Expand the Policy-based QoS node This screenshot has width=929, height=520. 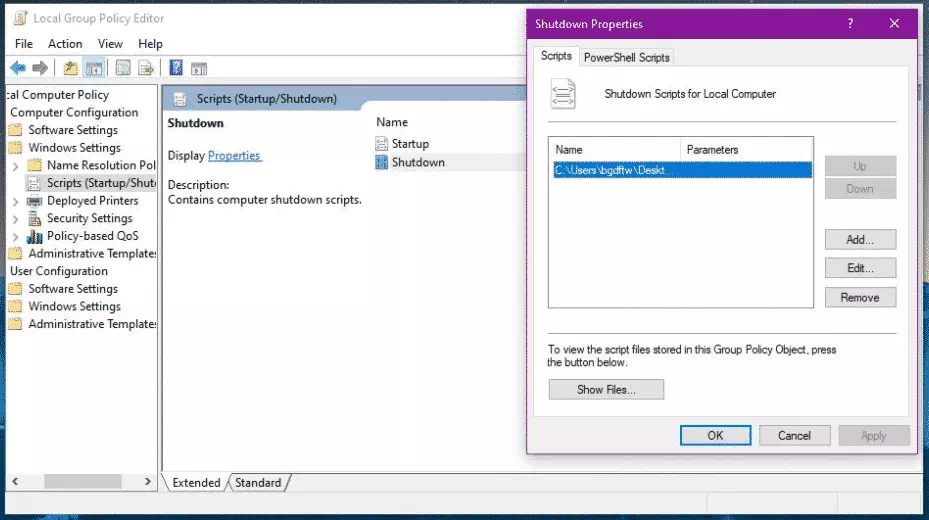[16, 237]
